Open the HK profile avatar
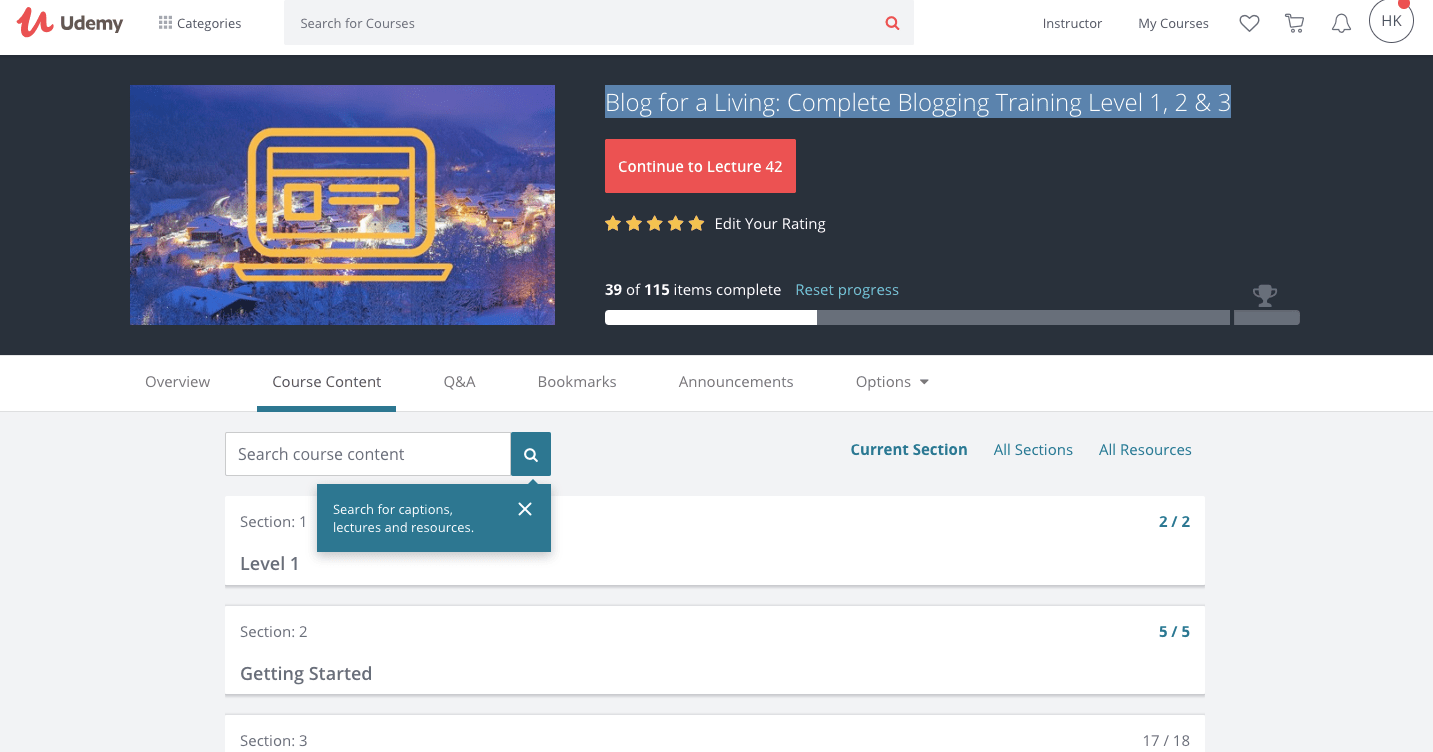The height and width of the screenshot is (752, 1433). point(1391,21)
